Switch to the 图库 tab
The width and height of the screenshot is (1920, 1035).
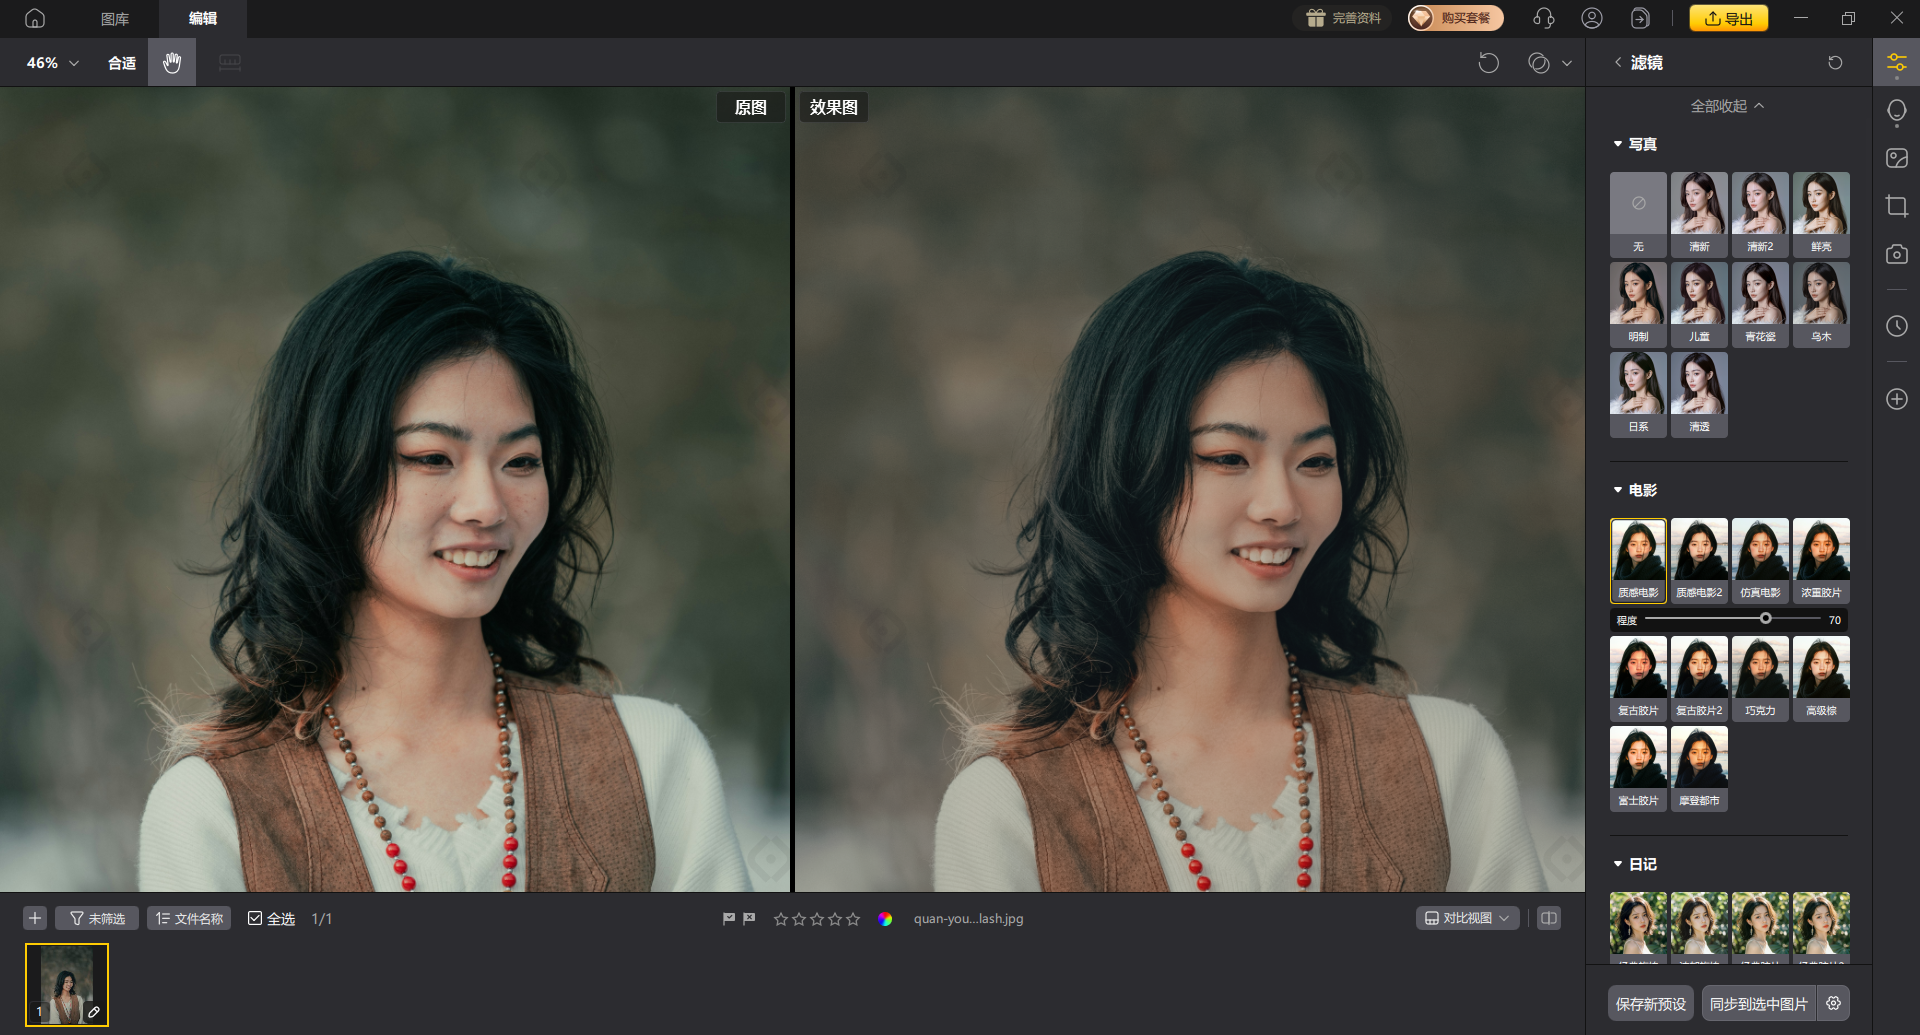tap(115, 19)
